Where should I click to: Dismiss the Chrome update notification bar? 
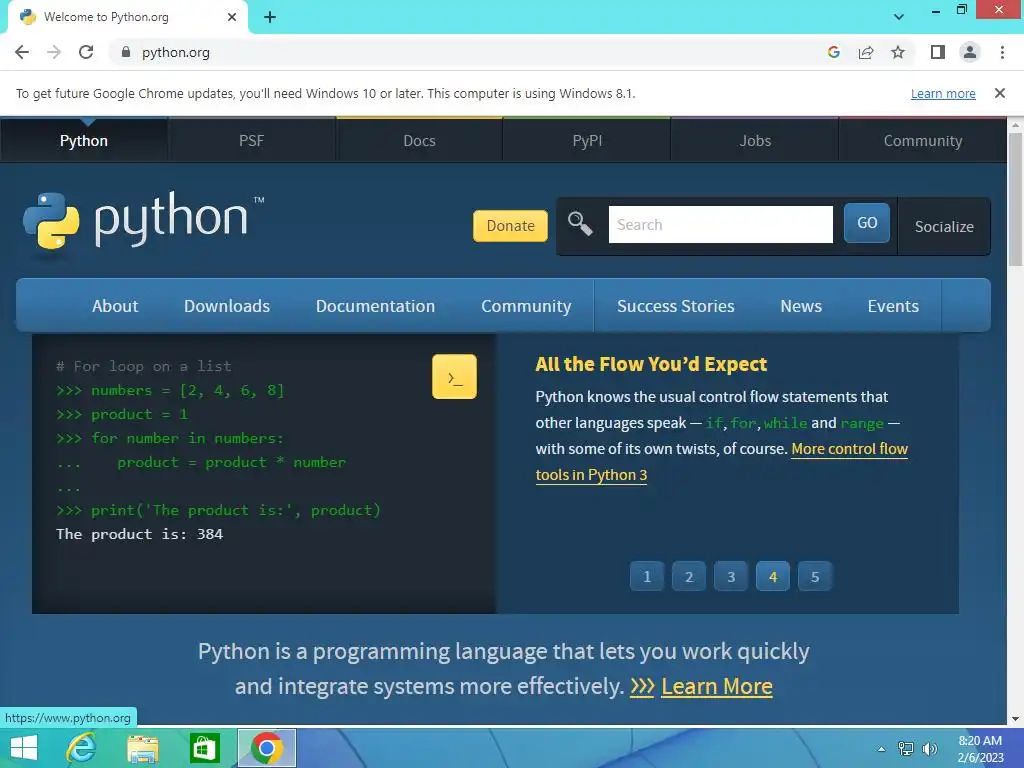pos(999,93)
